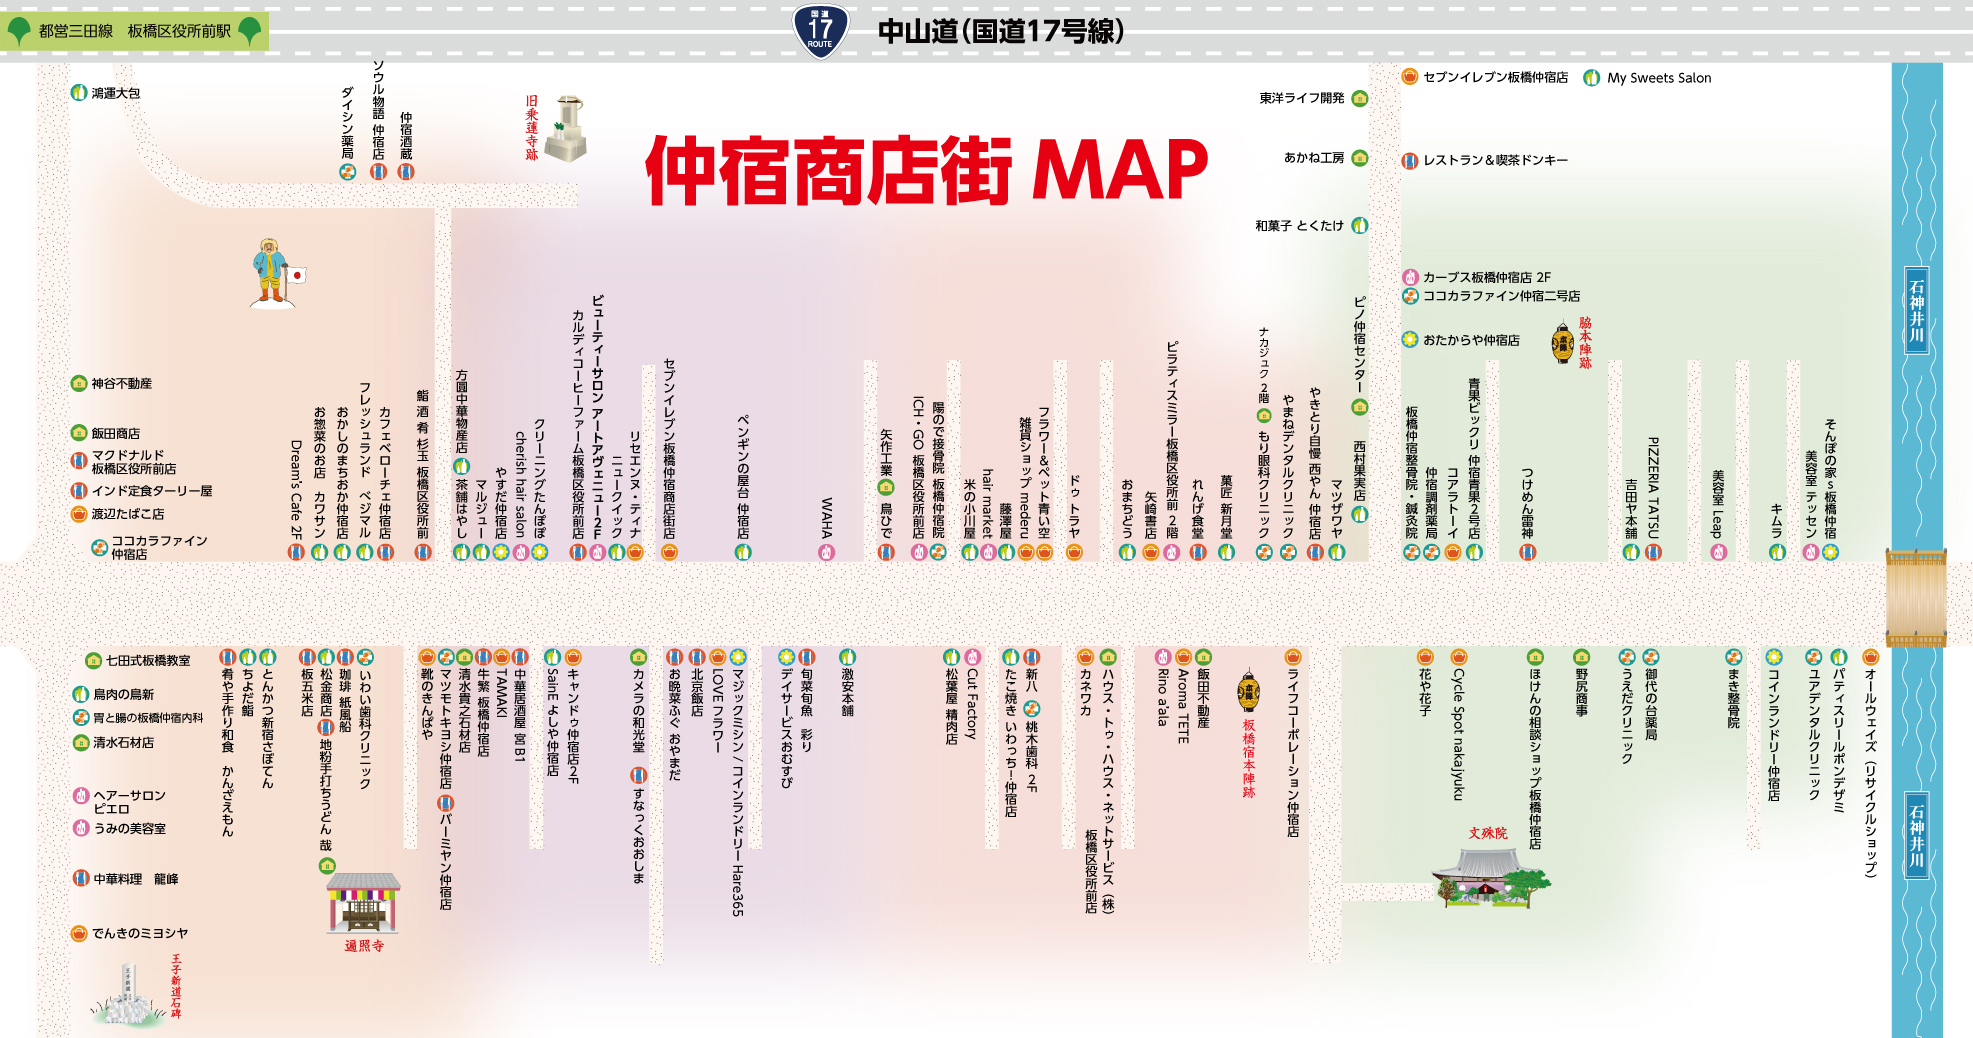Select the icon beside レストラン&喫茶ドンキー

[x=1410, y=160]
